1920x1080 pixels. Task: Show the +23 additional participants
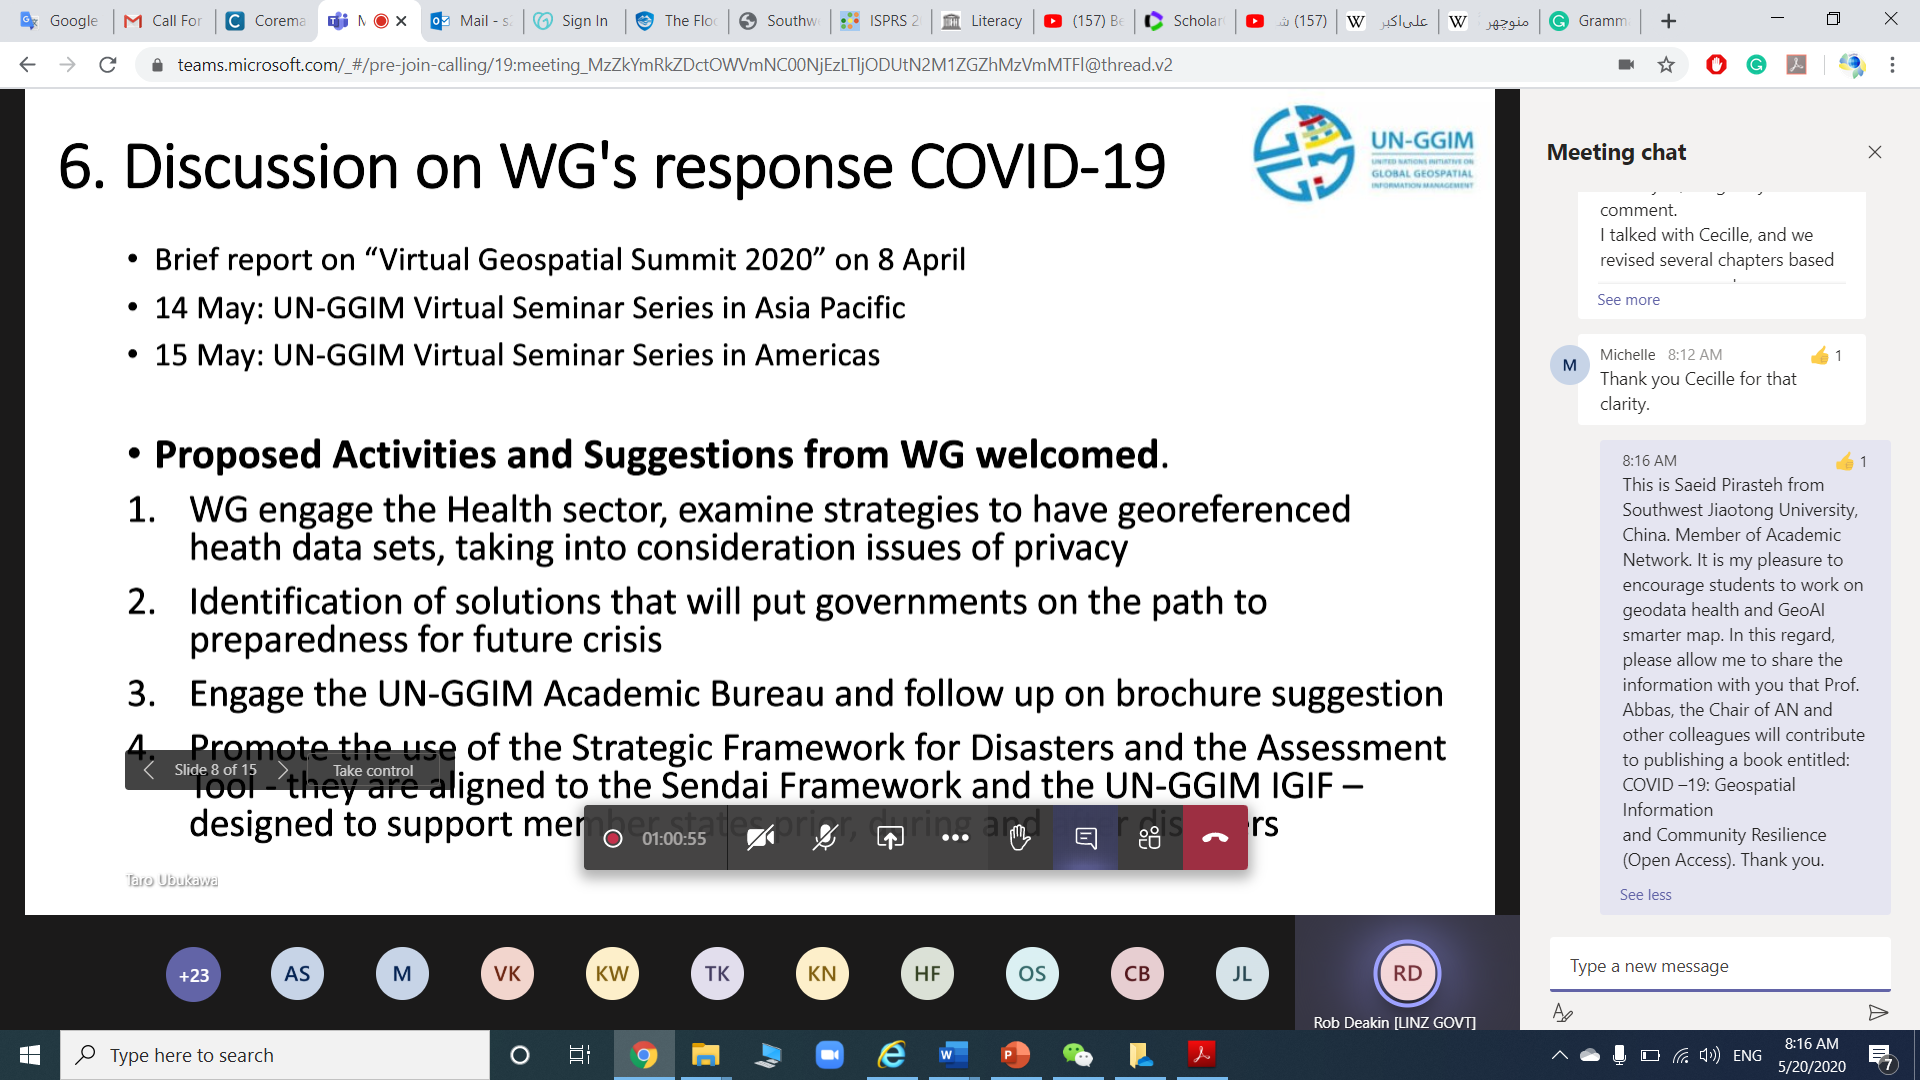pos(193,975)
